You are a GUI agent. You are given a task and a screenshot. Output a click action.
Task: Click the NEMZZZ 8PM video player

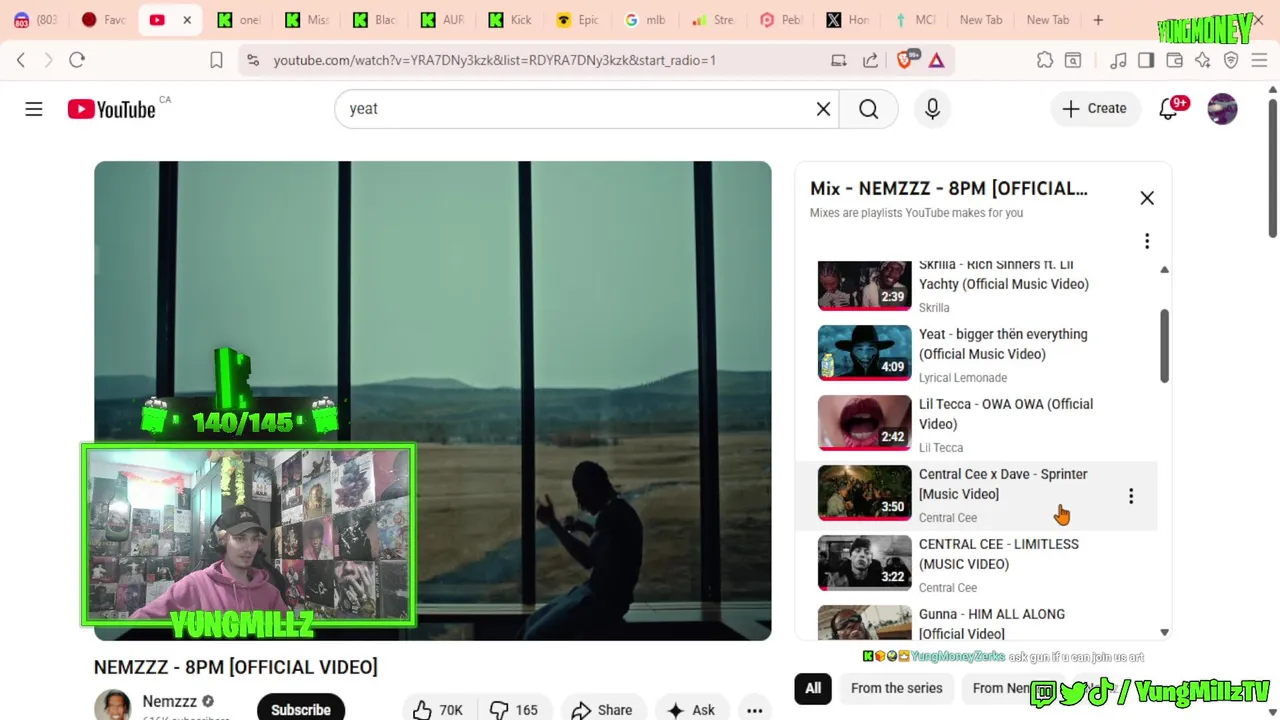pos(433,400)
